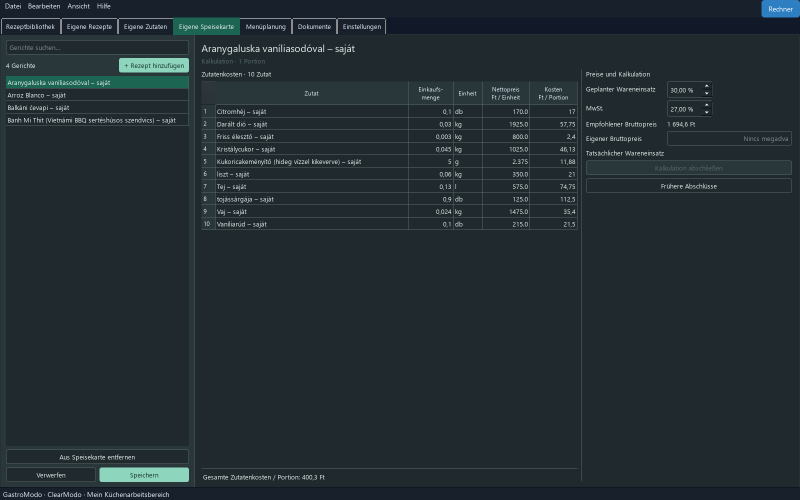Click the 112,5 cost cell
The height and width of the screenshot is (500, 800).
click(553, 199)
